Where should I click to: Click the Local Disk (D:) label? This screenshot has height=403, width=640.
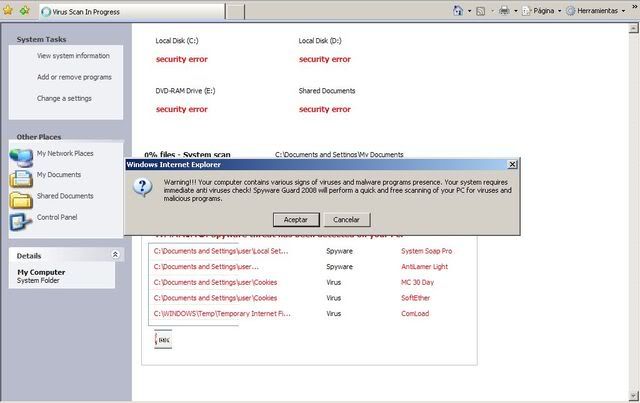pyautogui.click(x=320, y=40)
